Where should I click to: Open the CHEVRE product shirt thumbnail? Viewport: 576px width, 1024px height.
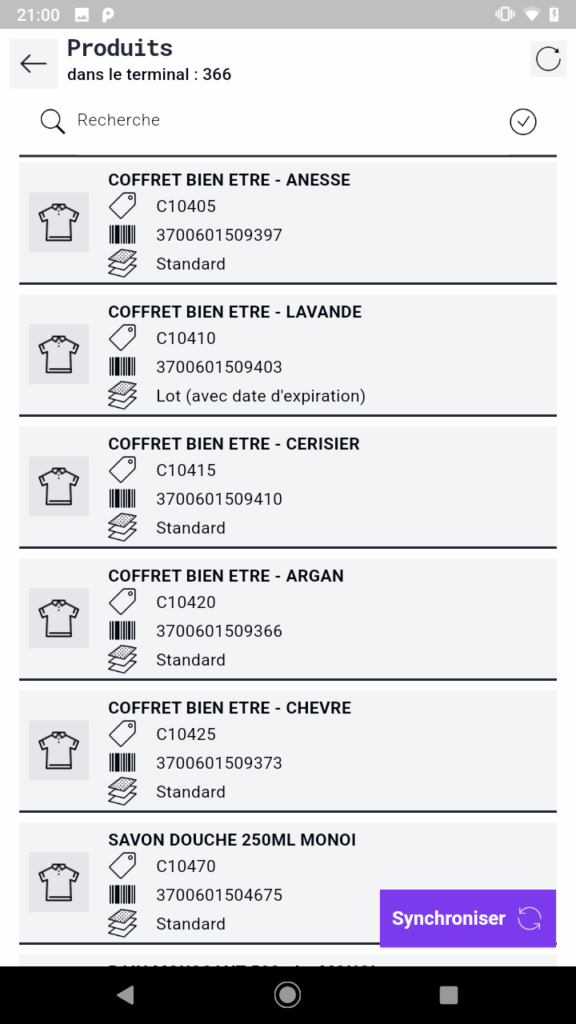[x=59, y=750]
